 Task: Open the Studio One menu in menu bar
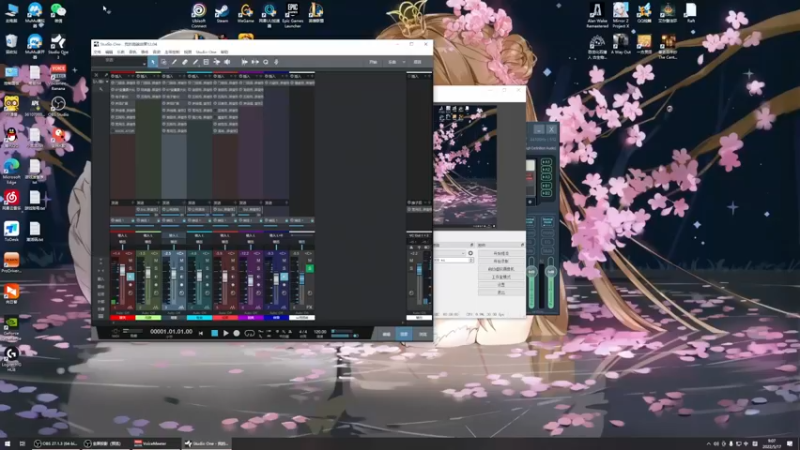click(206, 52)
